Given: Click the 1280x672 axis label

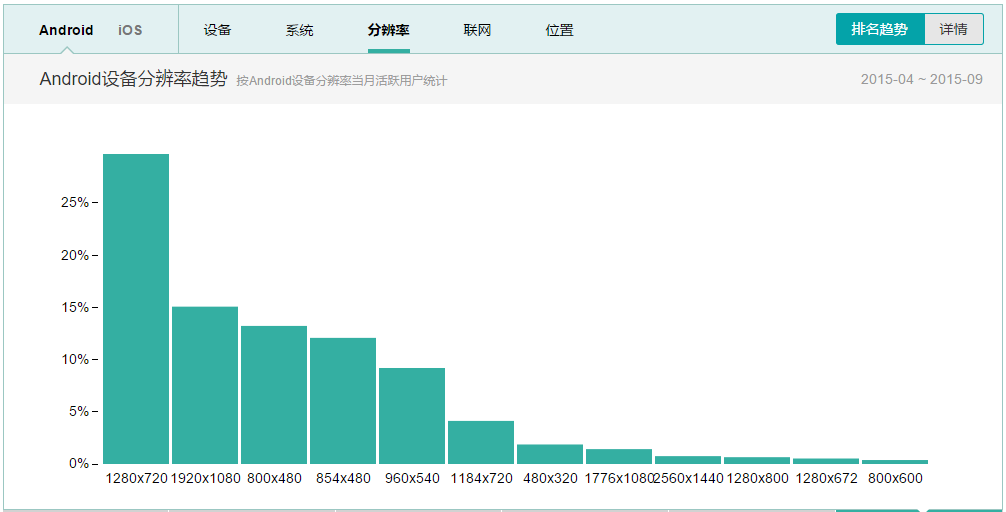Looking at the screenshot, I should point(826,479).
